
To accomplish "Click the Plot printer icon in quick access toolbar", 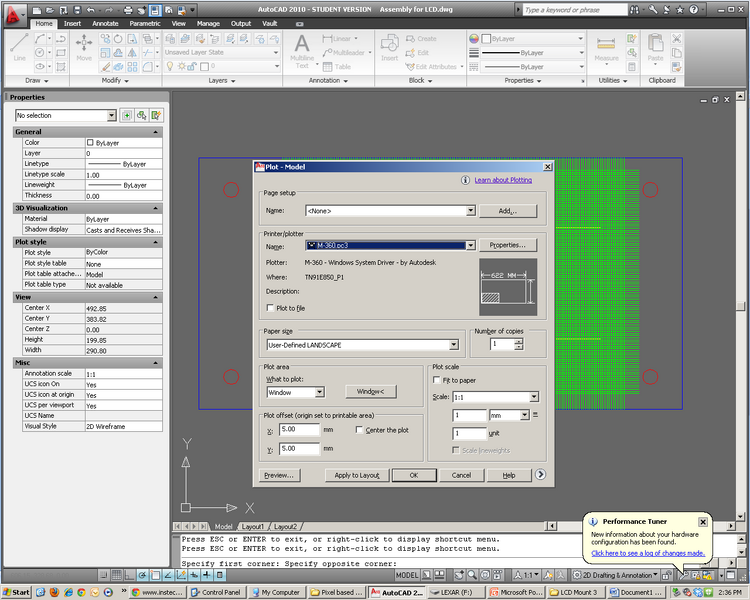I will [x=128, y=10].
